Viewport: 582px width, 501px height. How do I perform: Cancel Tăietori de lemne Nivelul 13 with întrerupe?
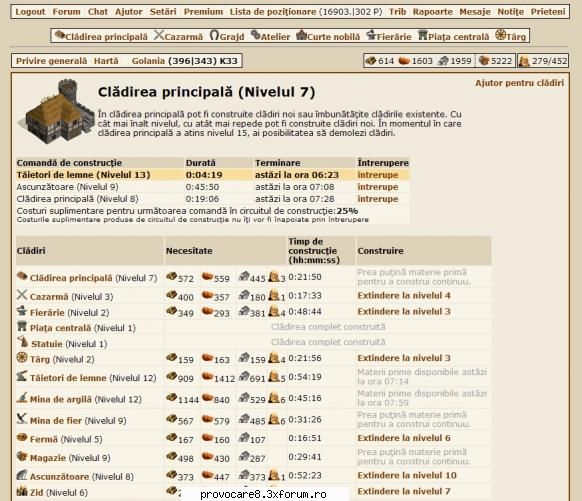click(x=377, y=175)
